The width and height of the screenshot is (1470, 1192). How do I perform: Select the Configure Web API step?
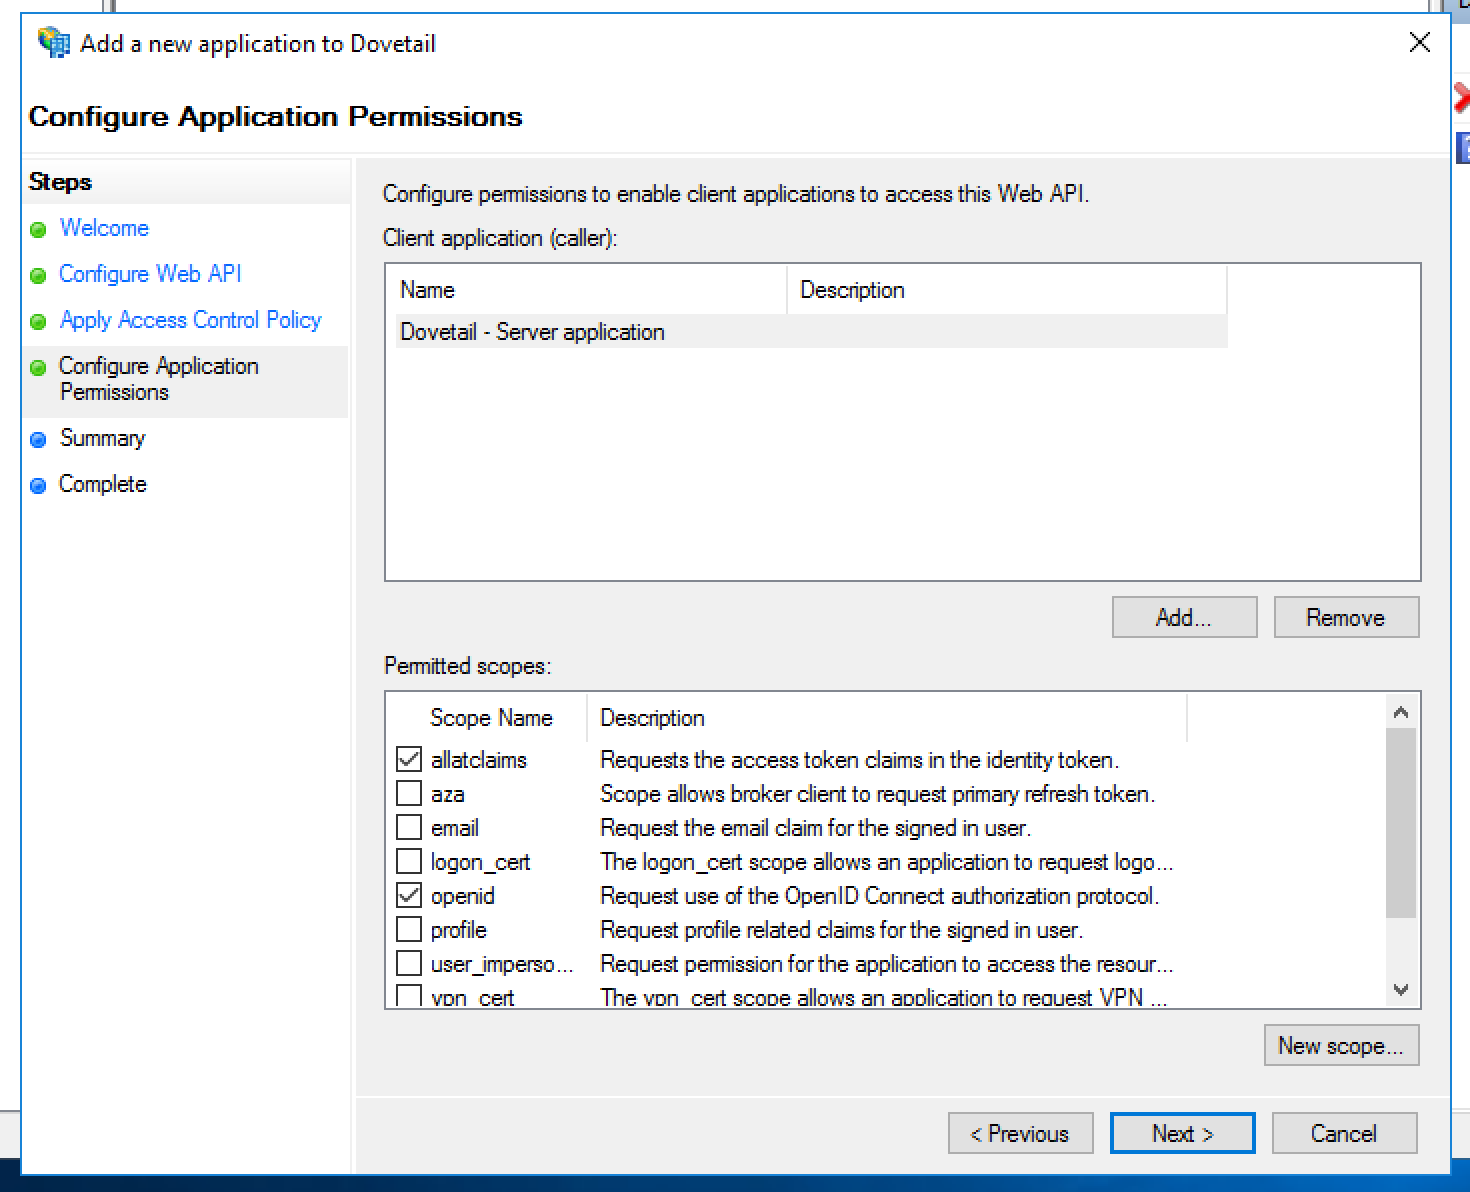tap(150, 275)
